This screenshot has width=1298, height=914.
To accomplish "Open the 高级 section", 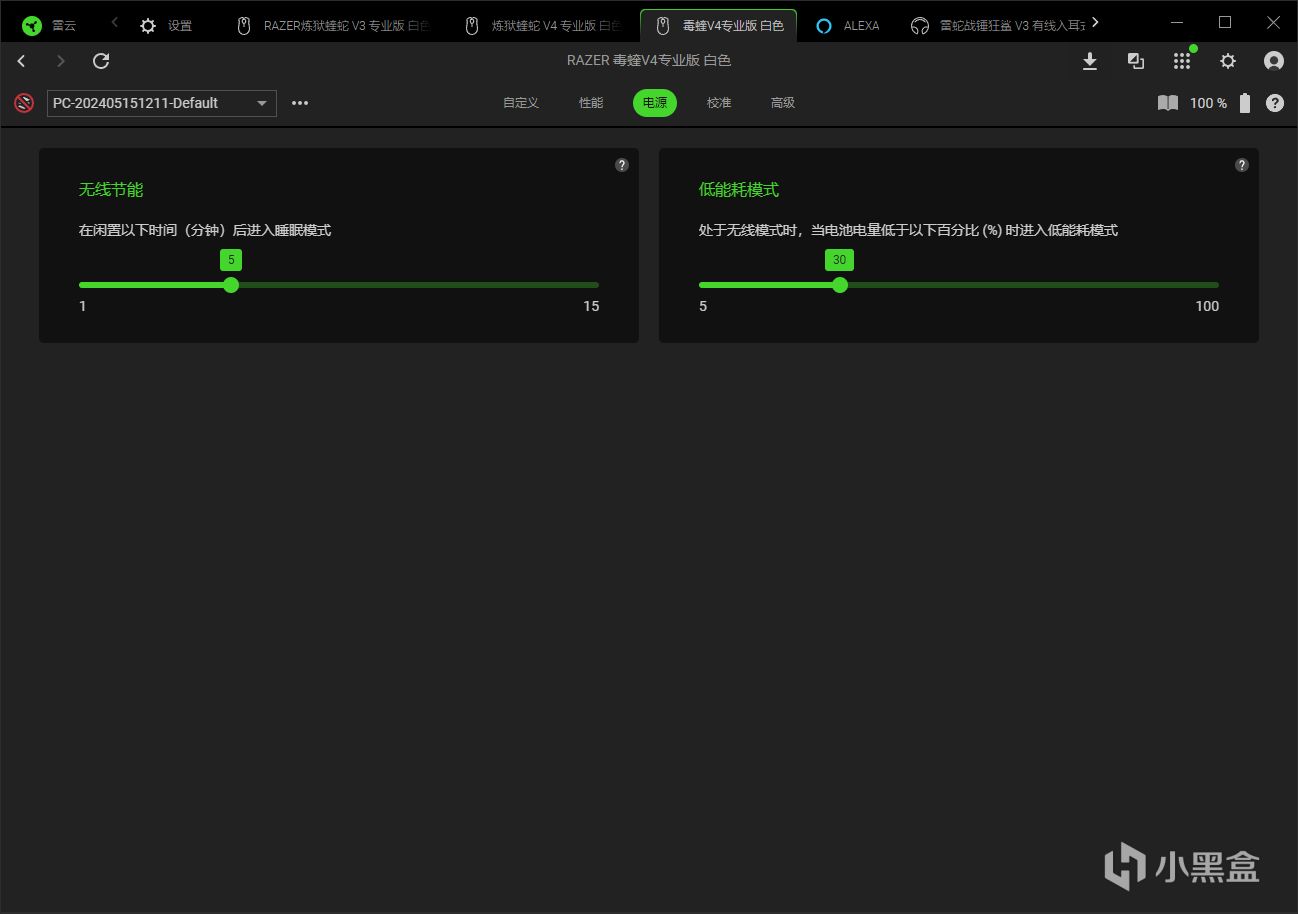I will pos(783,103).
